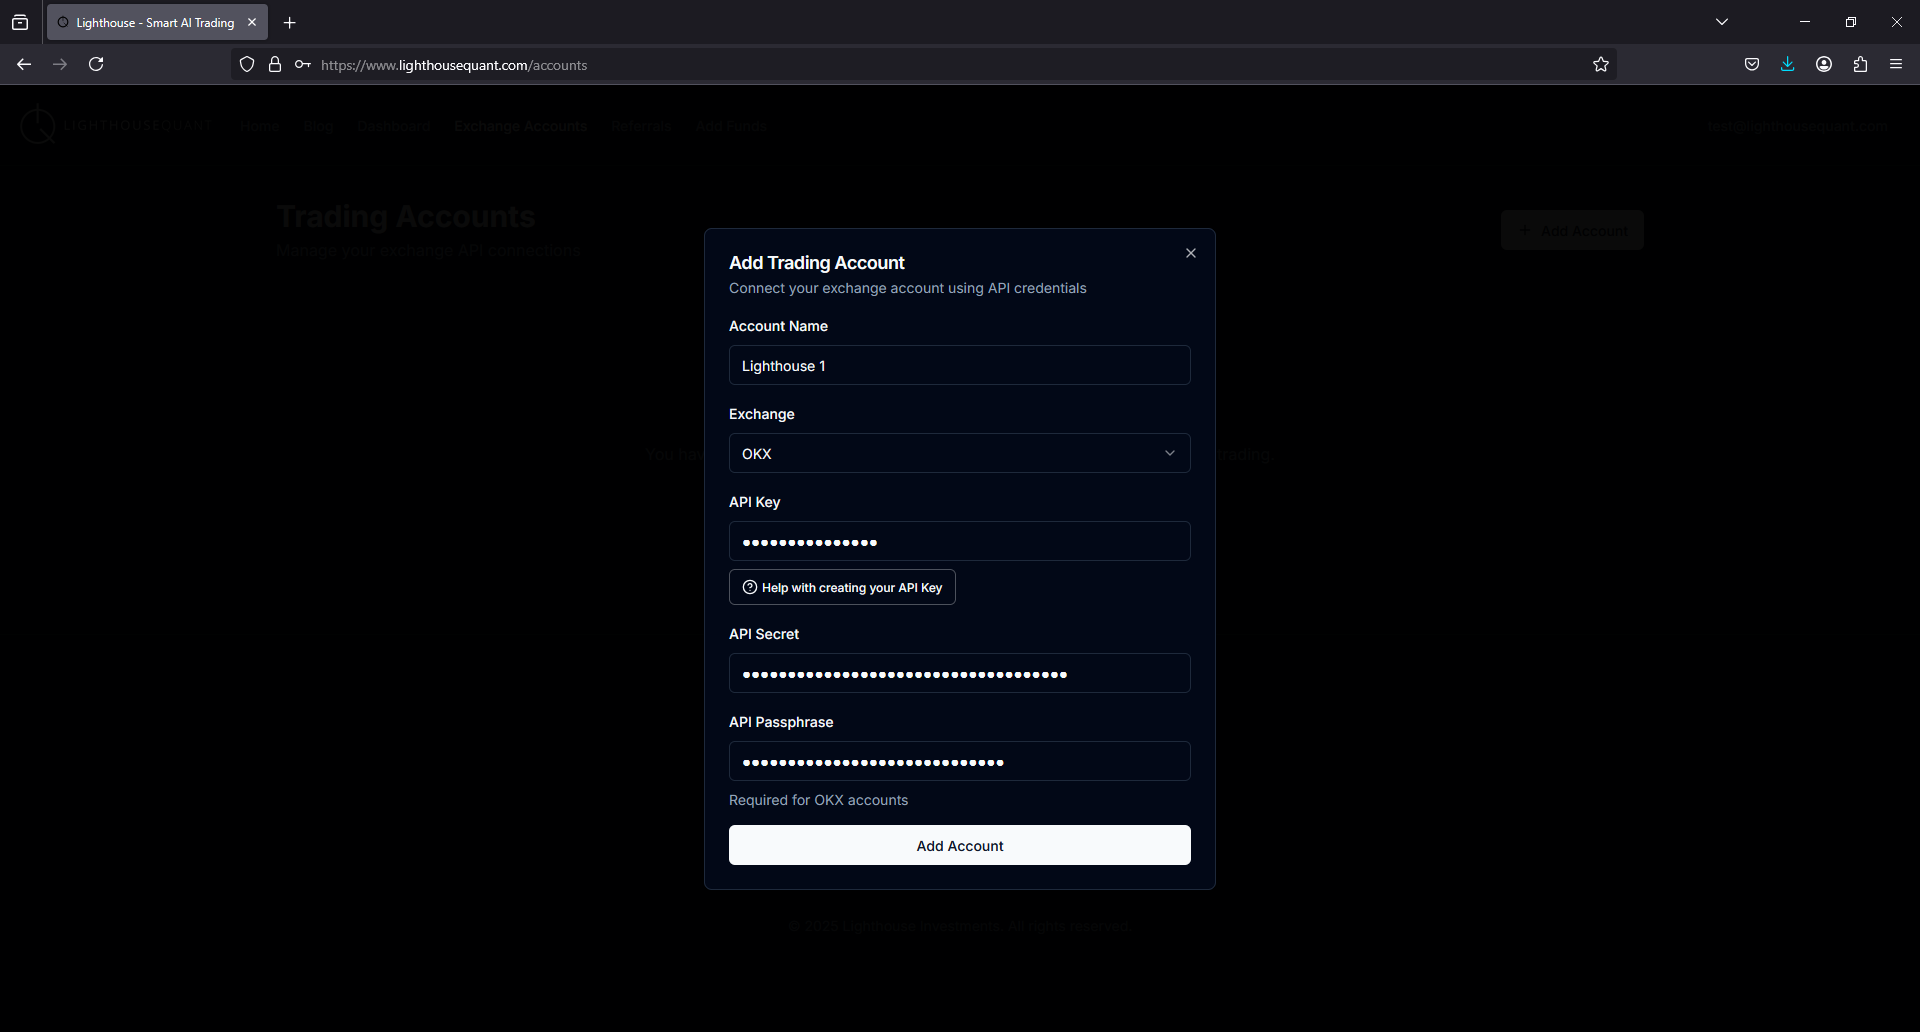Click the dimmed Add Account page button
The image size is (1920, 1032).
[1572, 230]
